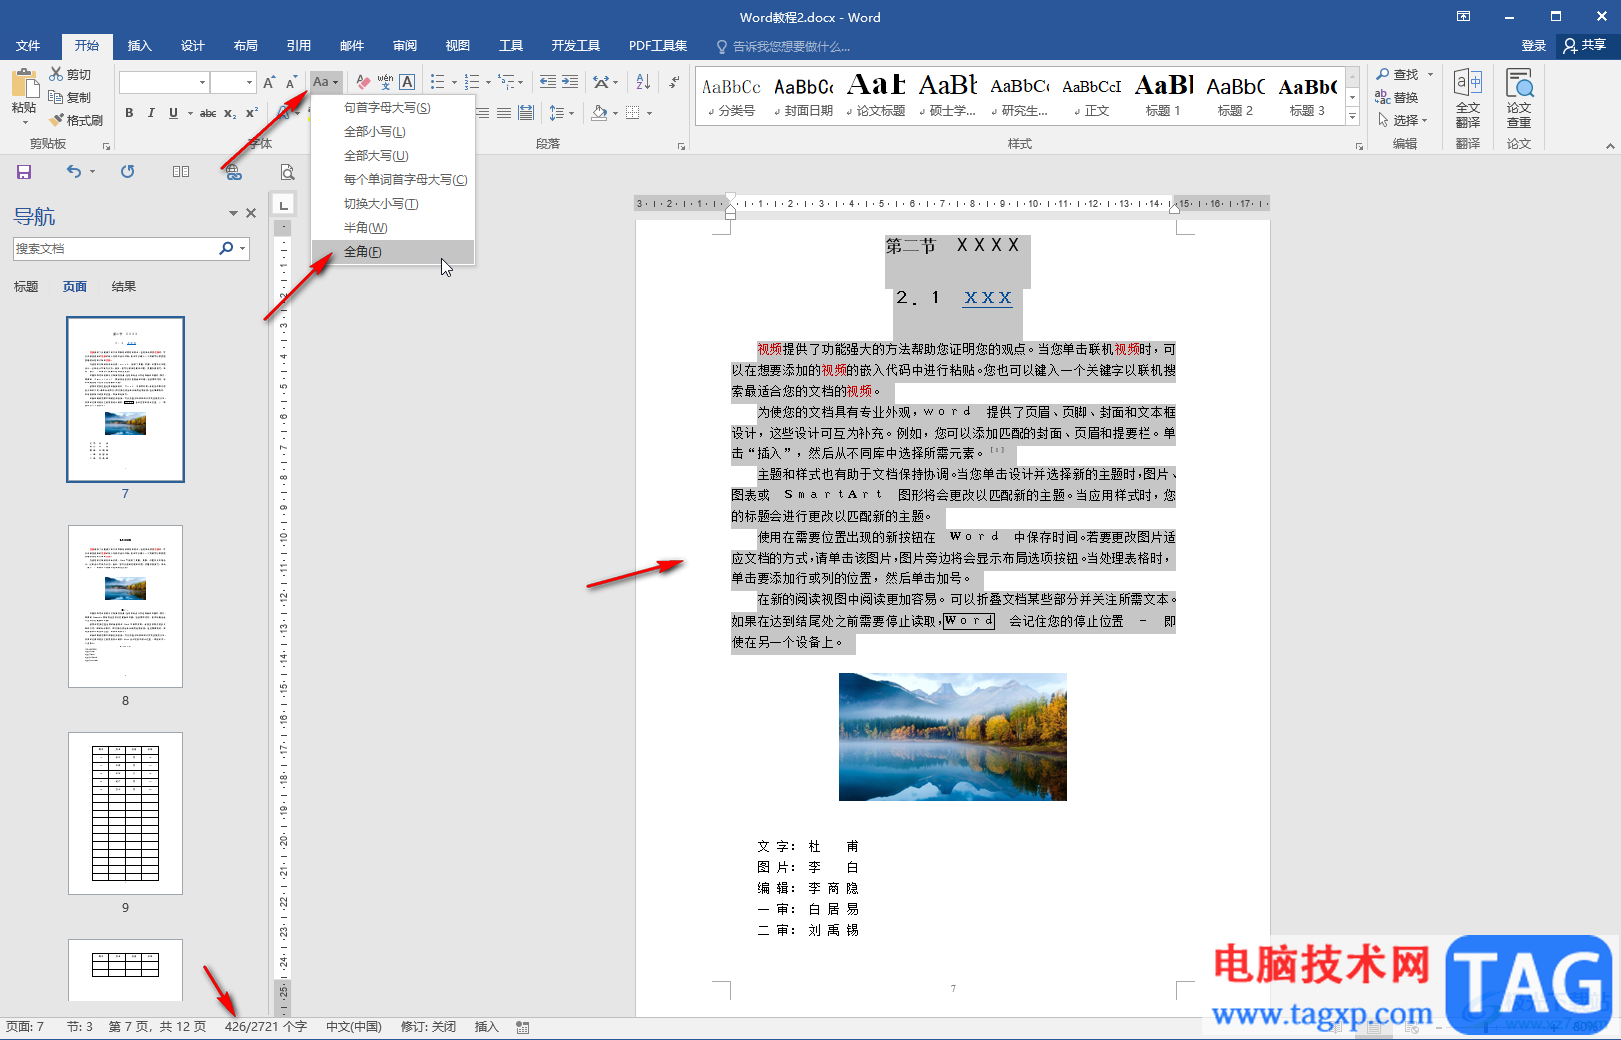The height and width of the screenshot is (1040, 1621).
Task: Clear all formatting with eraser icon
Action: point(363,82)
